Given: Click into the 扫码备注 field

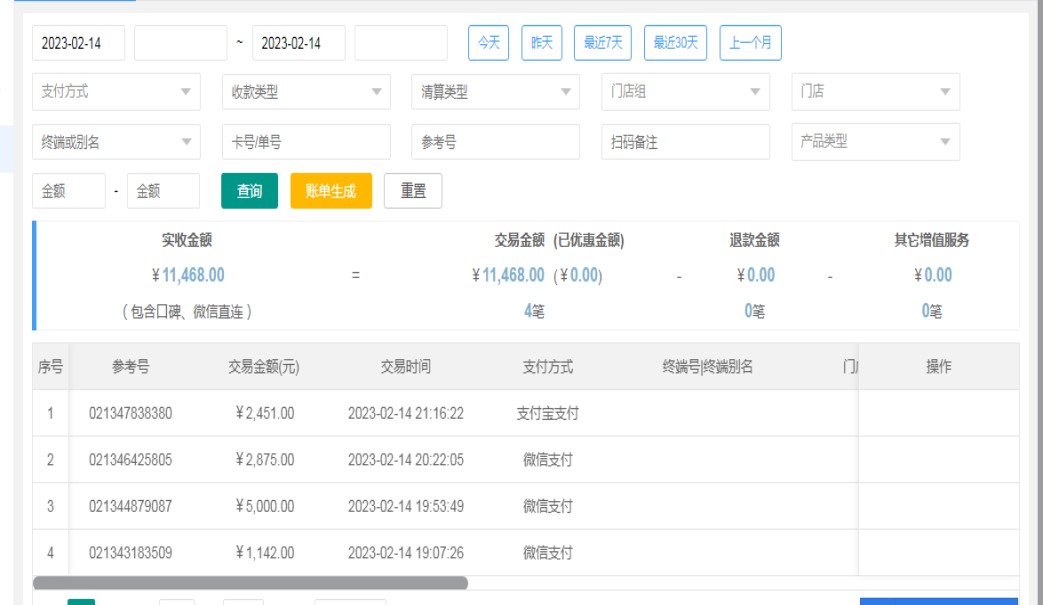Looking at the screenshot, I should pos(685,142).
